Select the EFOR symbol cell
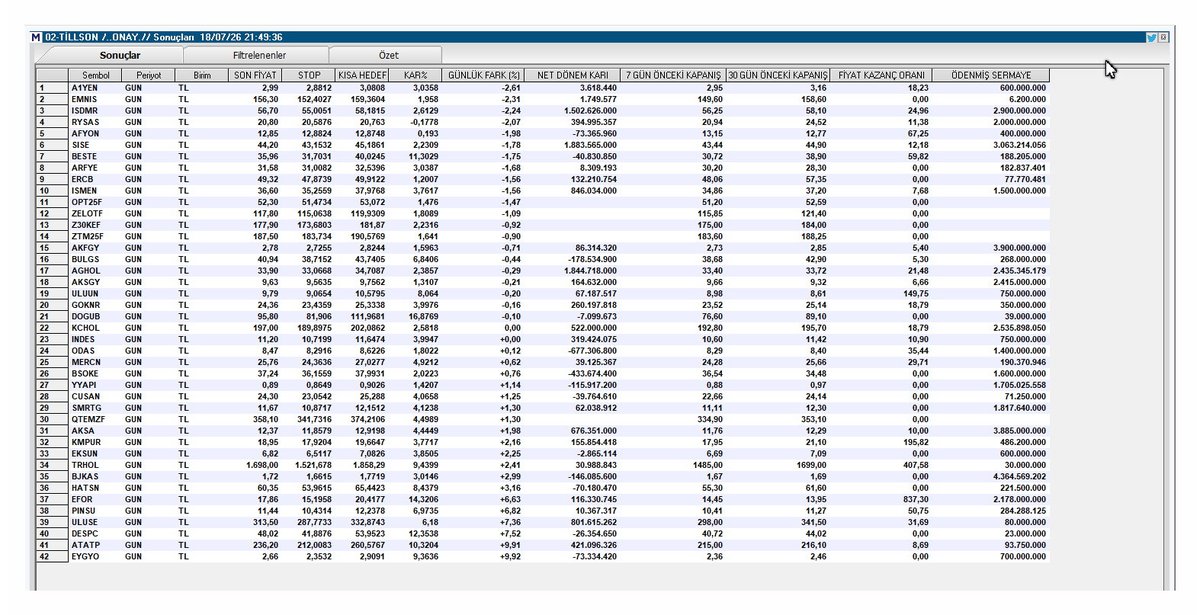The width and height of the screenshot is (1200, 615). 95,498
